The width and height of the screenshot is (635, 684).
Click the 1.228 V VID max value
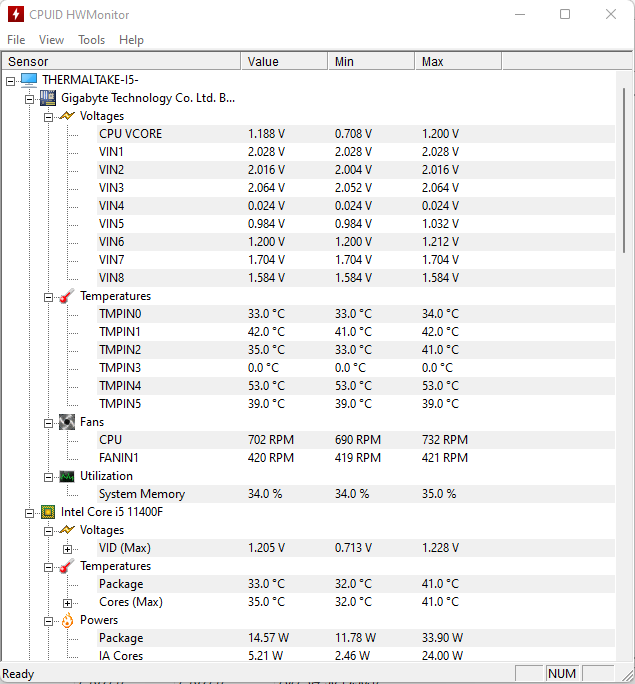pos(440,548)
